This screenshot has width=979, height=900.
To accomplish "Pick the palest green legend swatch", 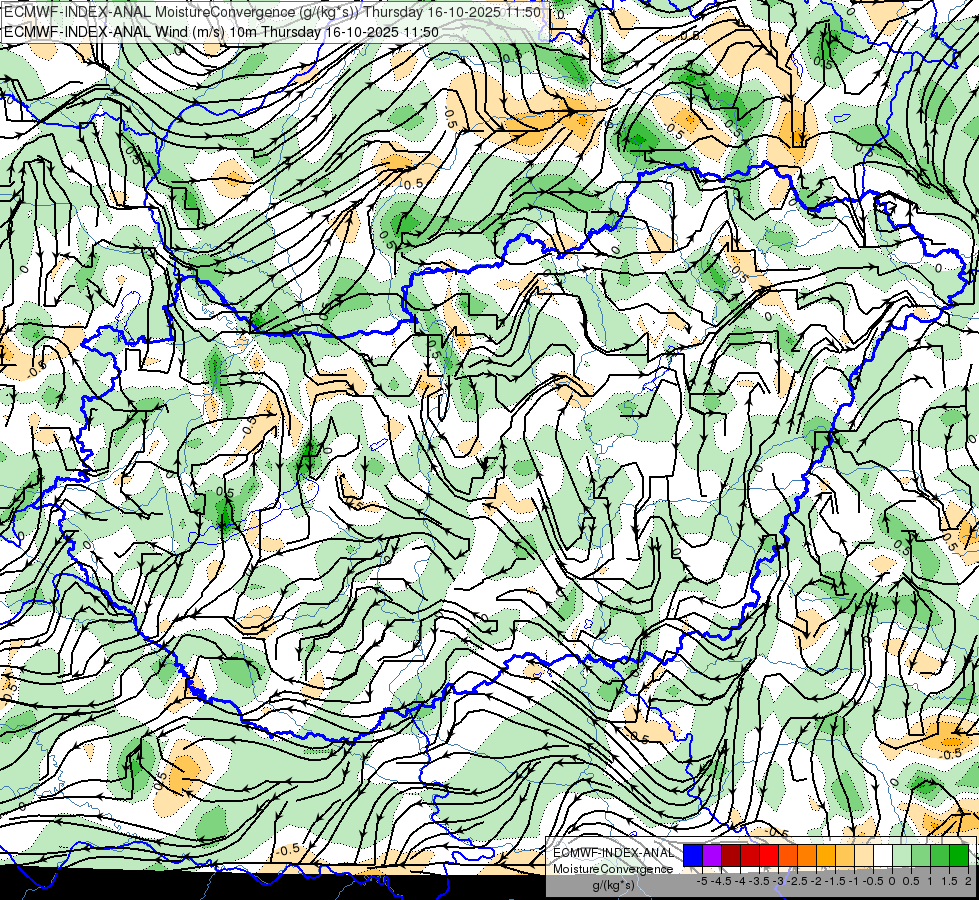I will coord(902,856).
